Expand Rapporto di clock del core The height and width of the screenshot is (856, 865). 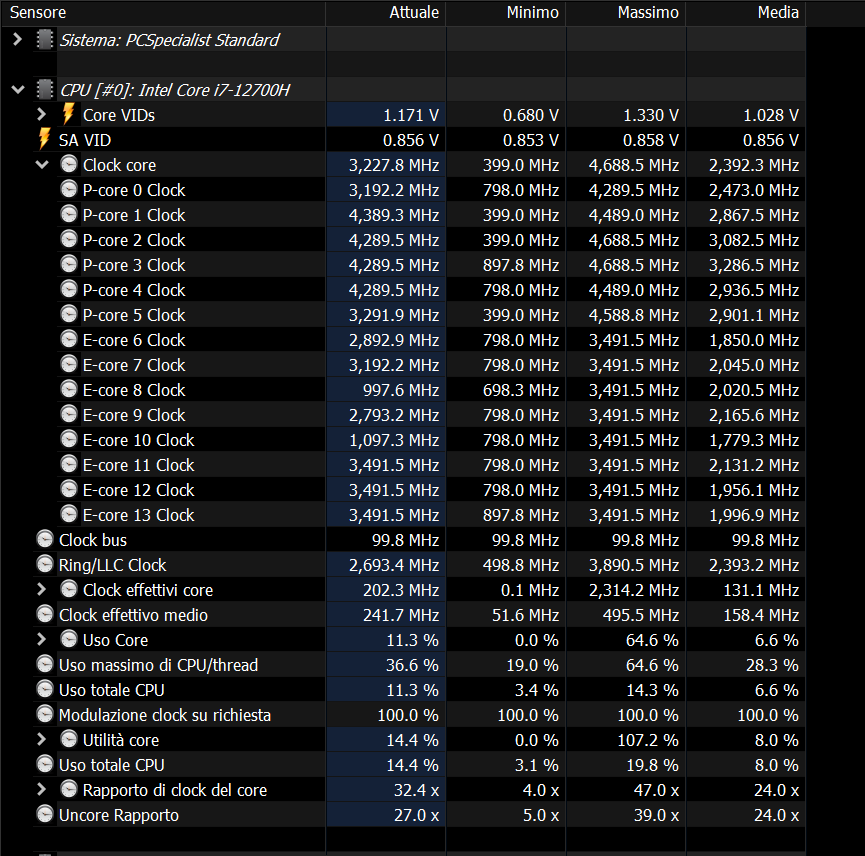tap(41, 790)
